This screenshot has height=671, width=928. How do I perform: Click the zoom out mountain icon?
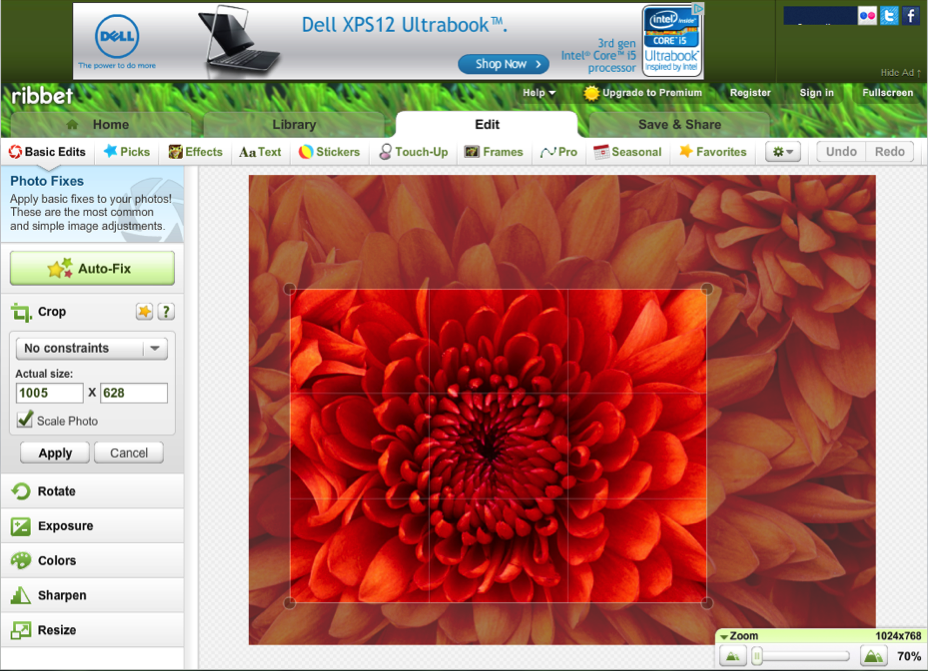pos(733,656)
